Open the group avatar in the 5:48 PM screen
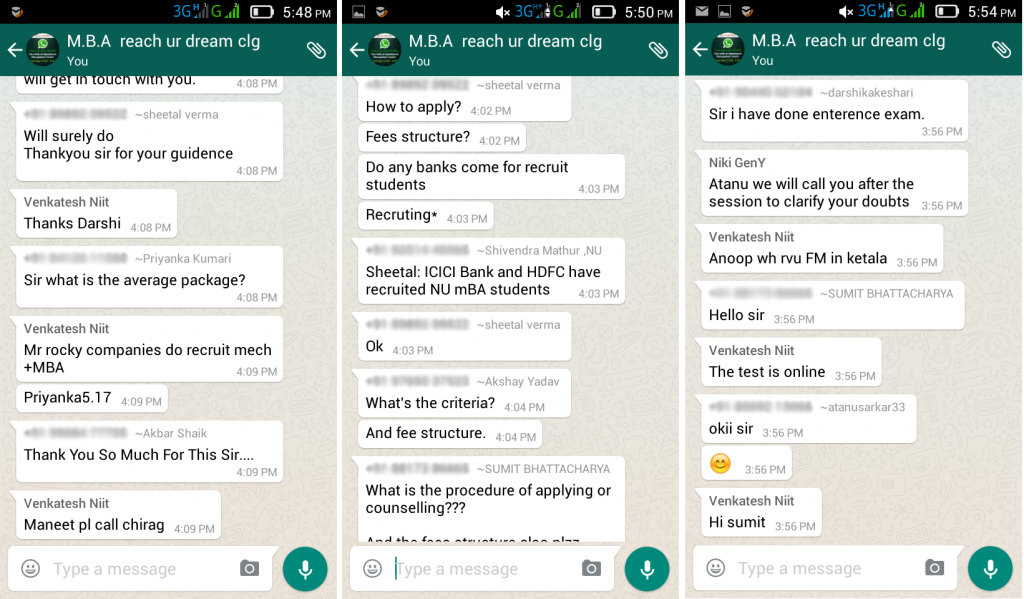 (42, 50)
